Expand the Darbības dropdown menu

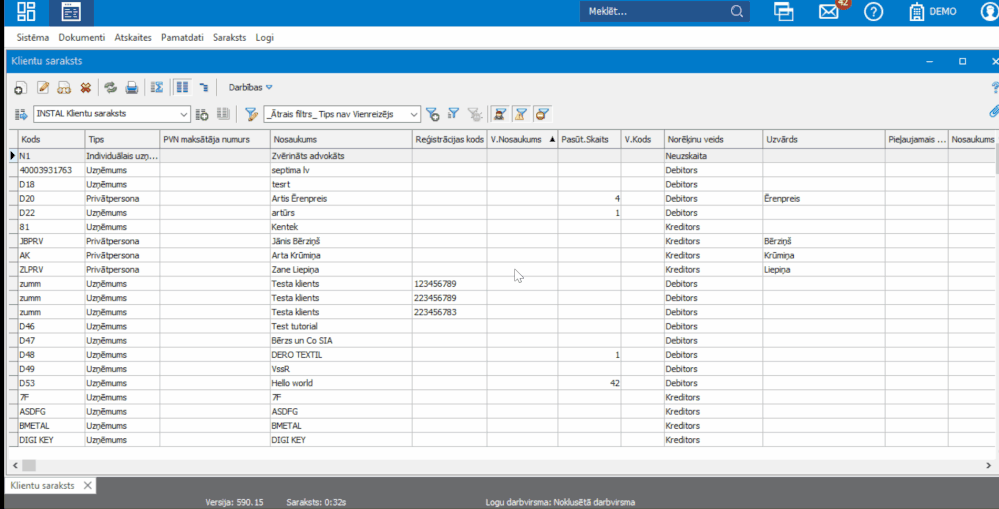click(x=250, y=88)
